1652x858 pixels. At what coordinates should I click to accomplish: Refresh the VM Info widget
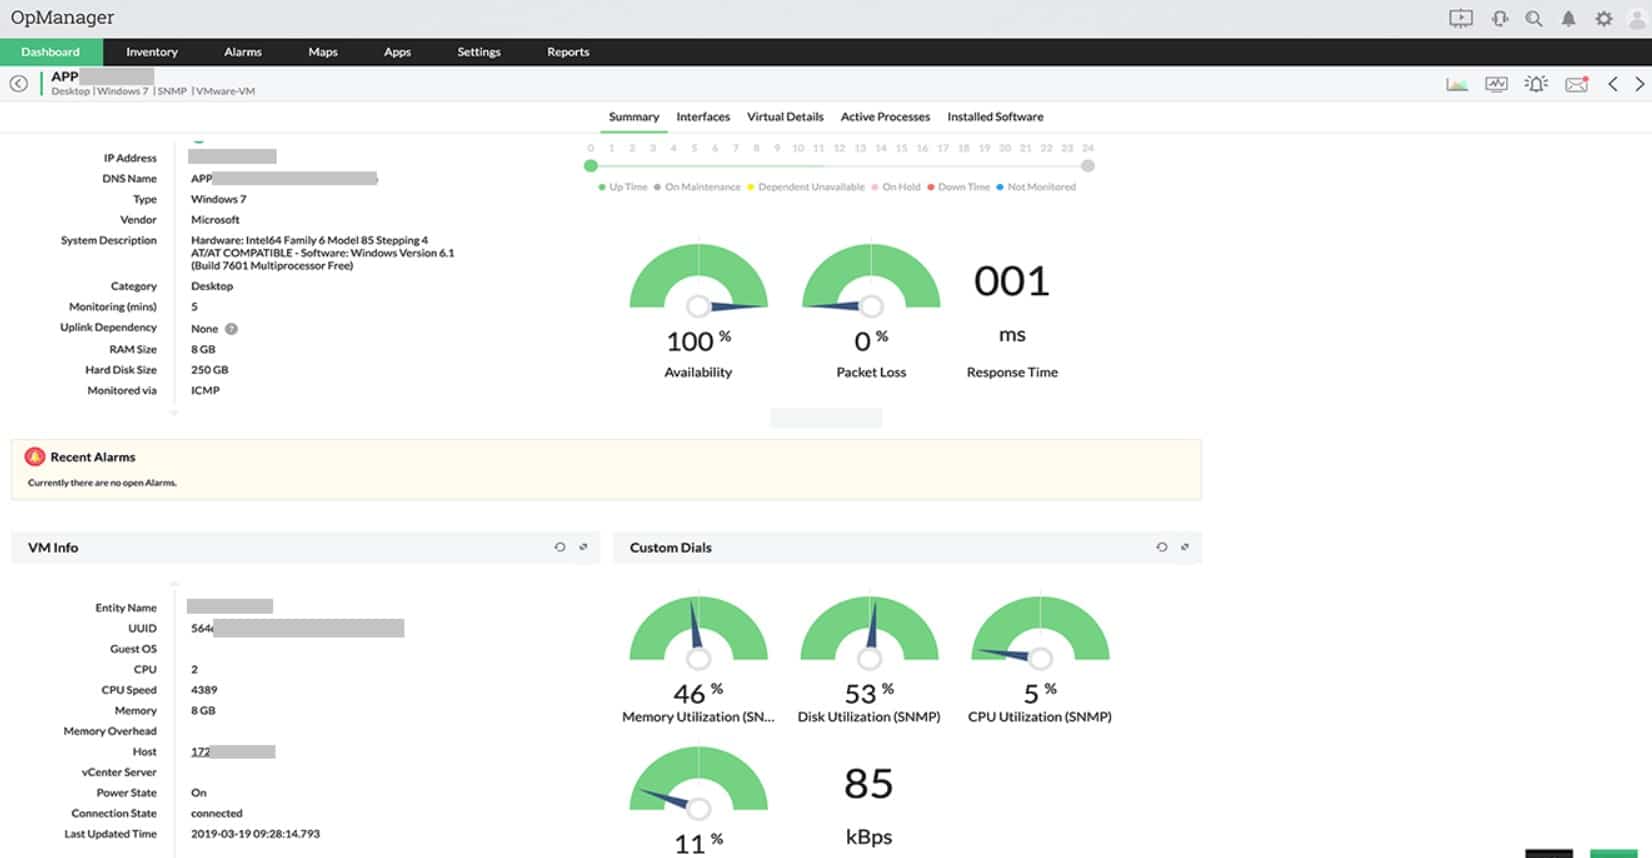tap(560, 547)
